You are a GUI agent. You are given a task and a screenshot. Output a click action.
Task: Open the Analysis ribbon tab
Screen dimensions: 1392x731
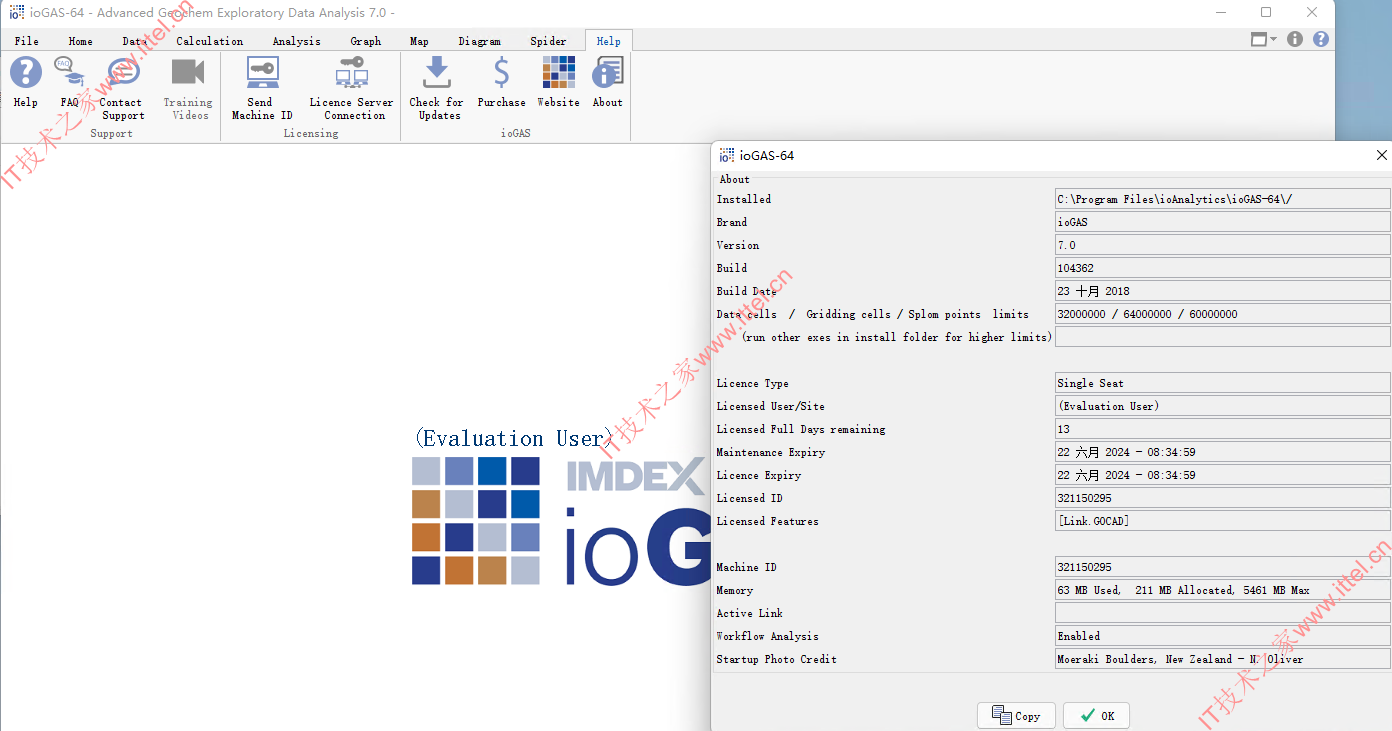tap(297, 41)
